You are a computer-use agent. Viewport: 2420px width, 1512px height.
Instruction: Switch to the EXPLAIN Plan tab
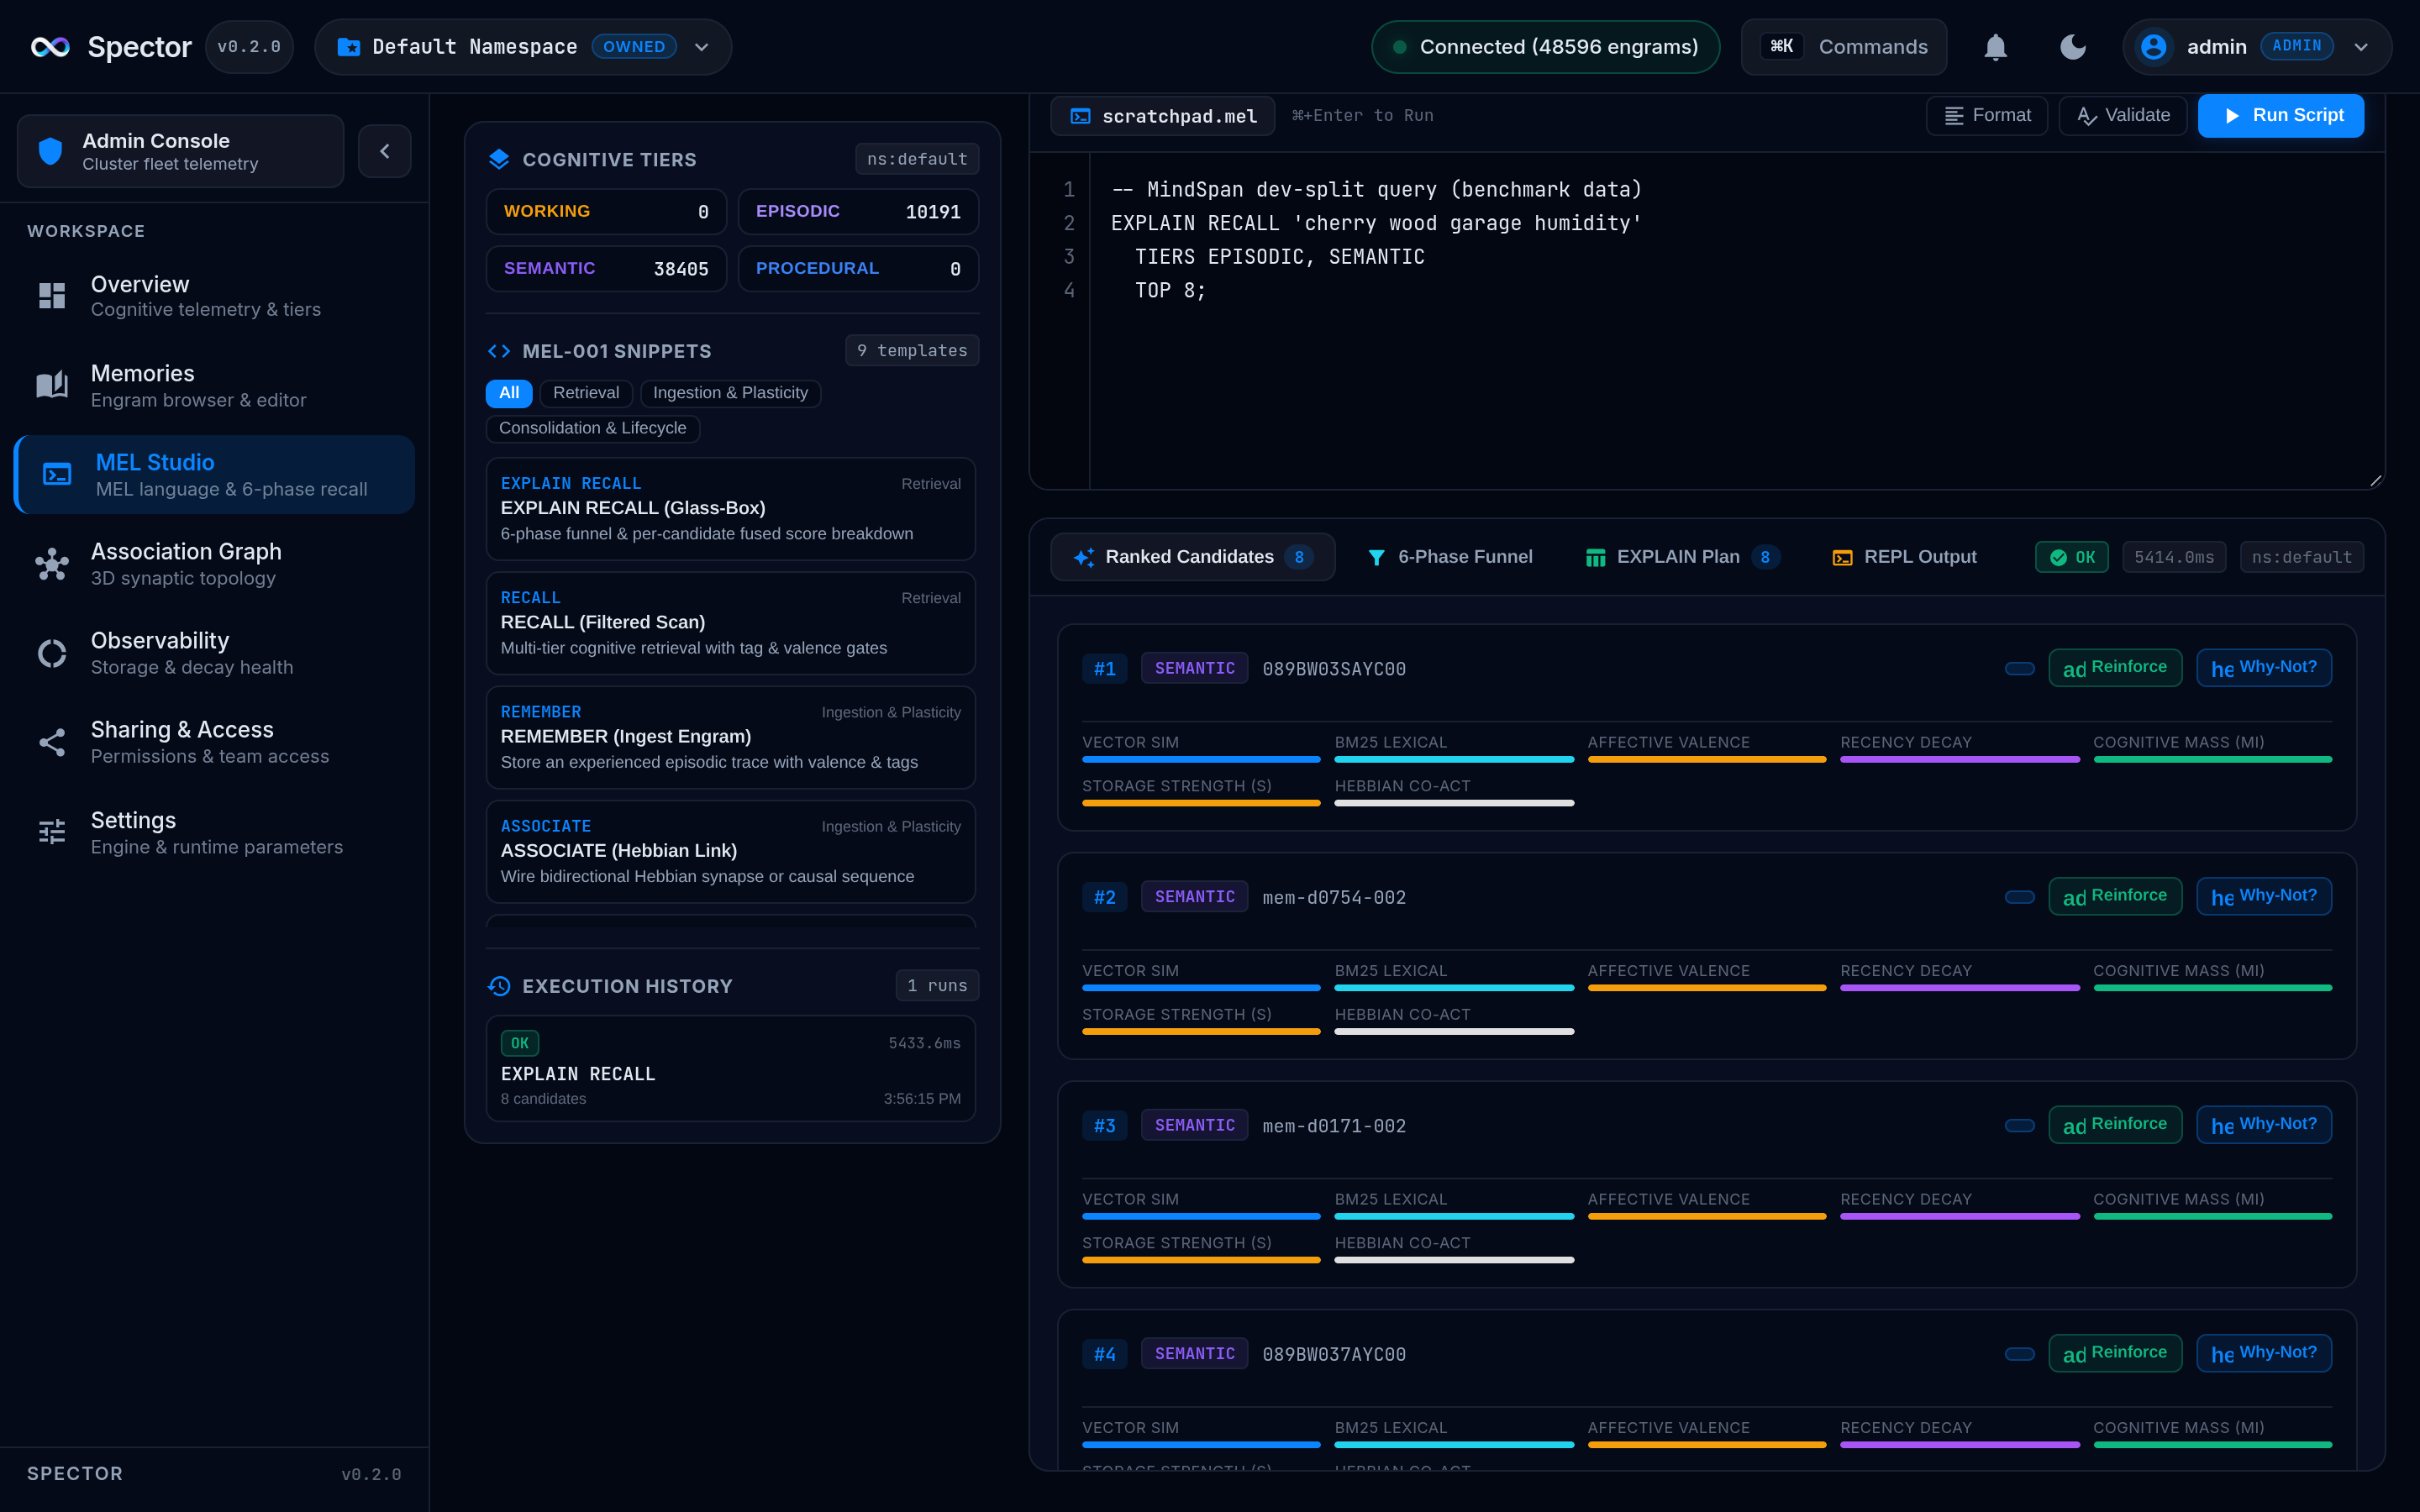[x=1682, y=557]
